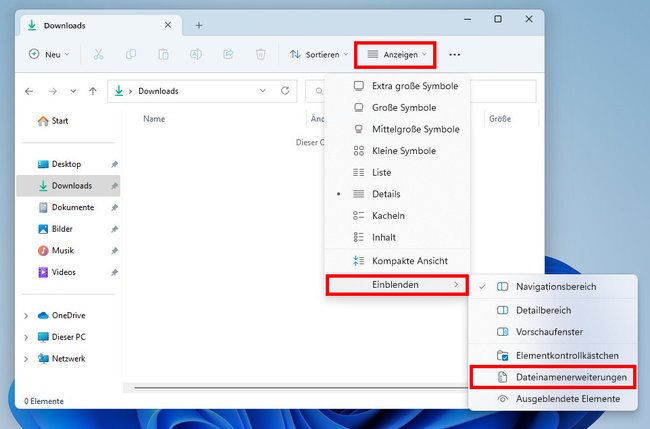The image size is (650, 429).
Task: Go back with the left arrow
Action: (x=29, y=91)
